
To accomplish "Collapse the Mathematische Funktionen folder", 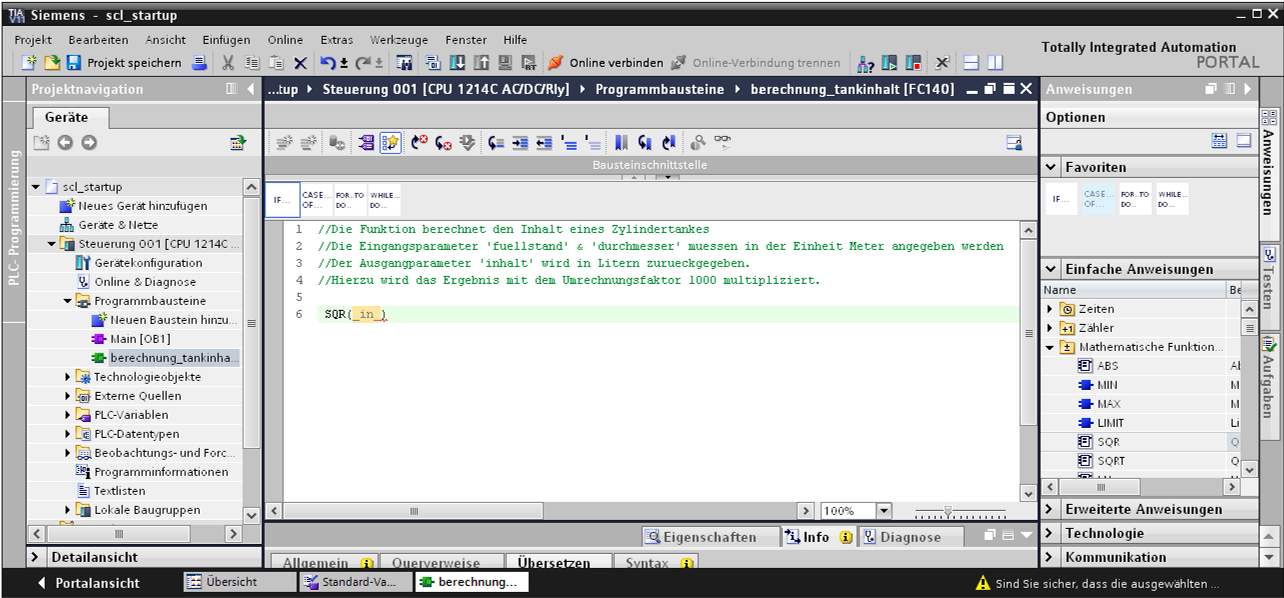I will (1050, 347).
